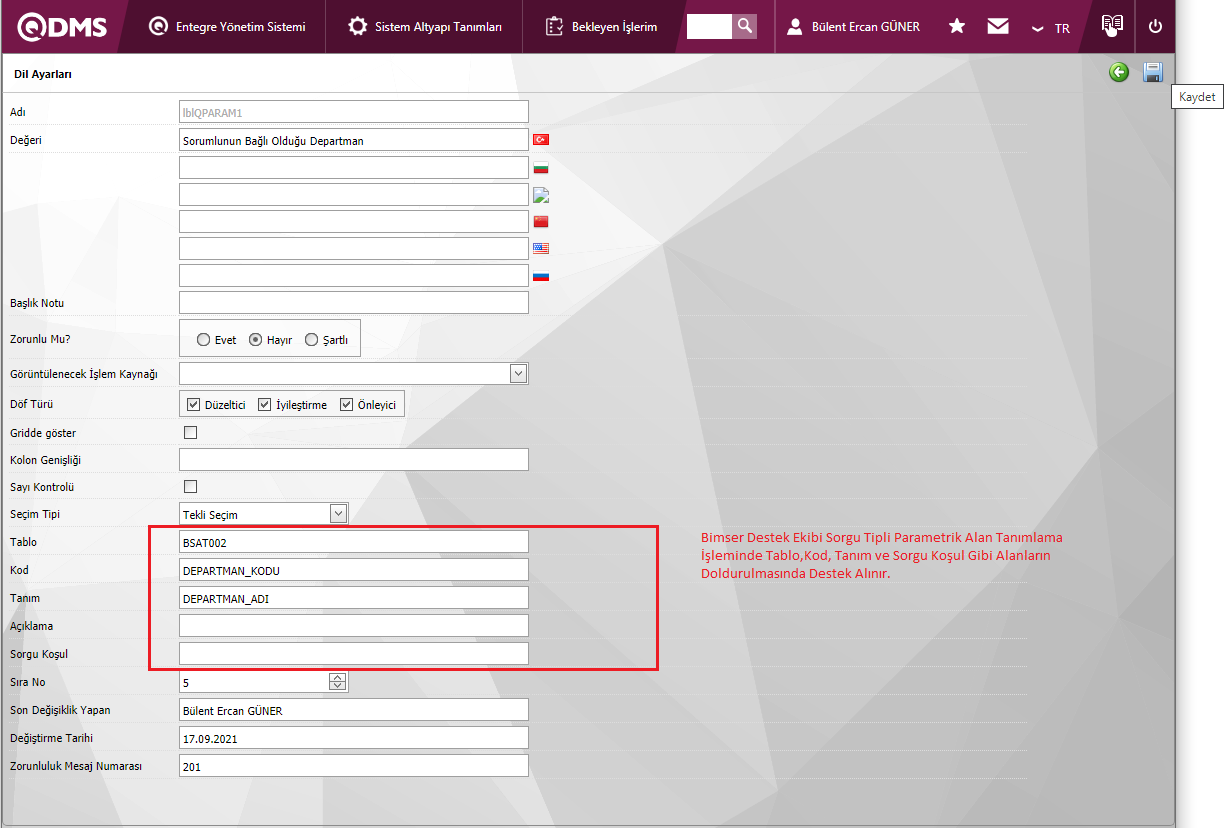Toggle the İyileştirme checkbox
This screenshot has height=828, width=1228.
(265, 405)
